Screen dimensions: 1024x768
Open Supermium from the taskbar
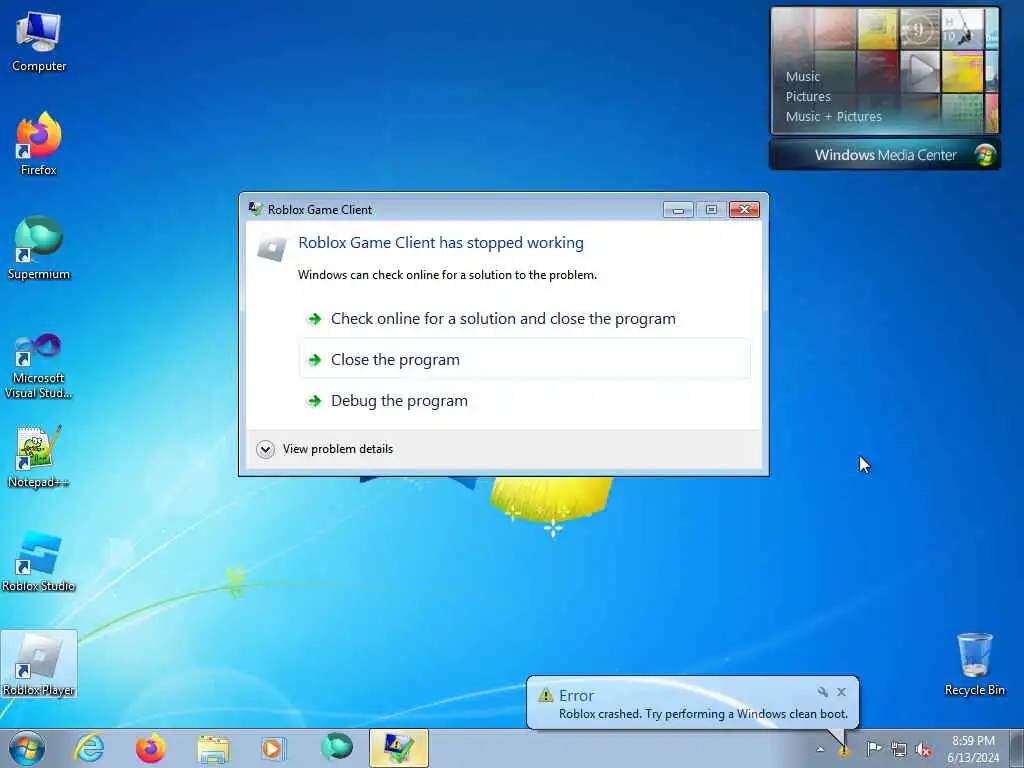(x=337, y=748)
